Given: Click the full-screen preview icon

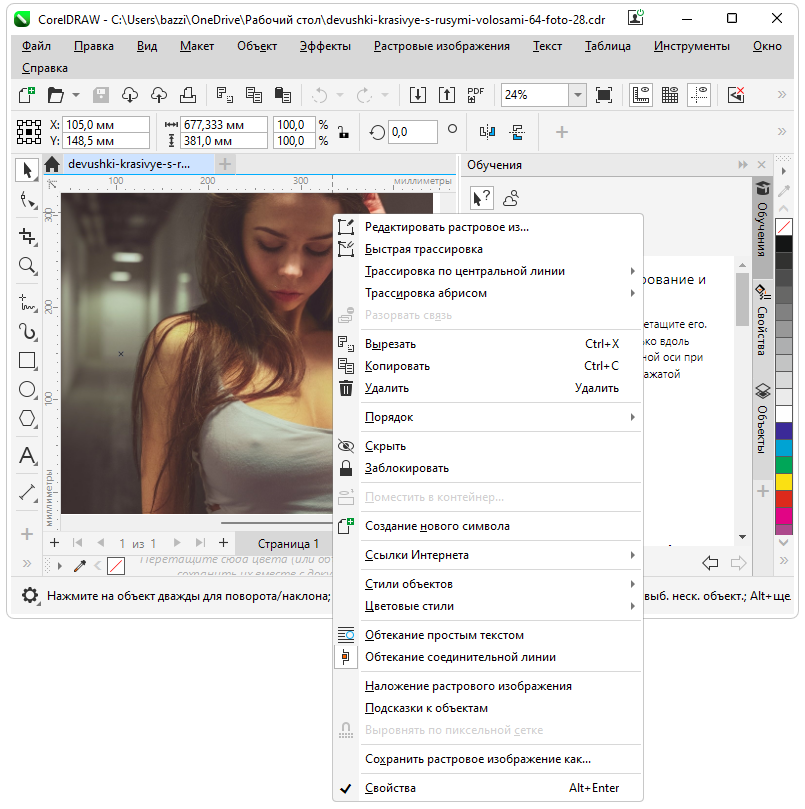Looking at the screenshot, I should tap(604, 95).
